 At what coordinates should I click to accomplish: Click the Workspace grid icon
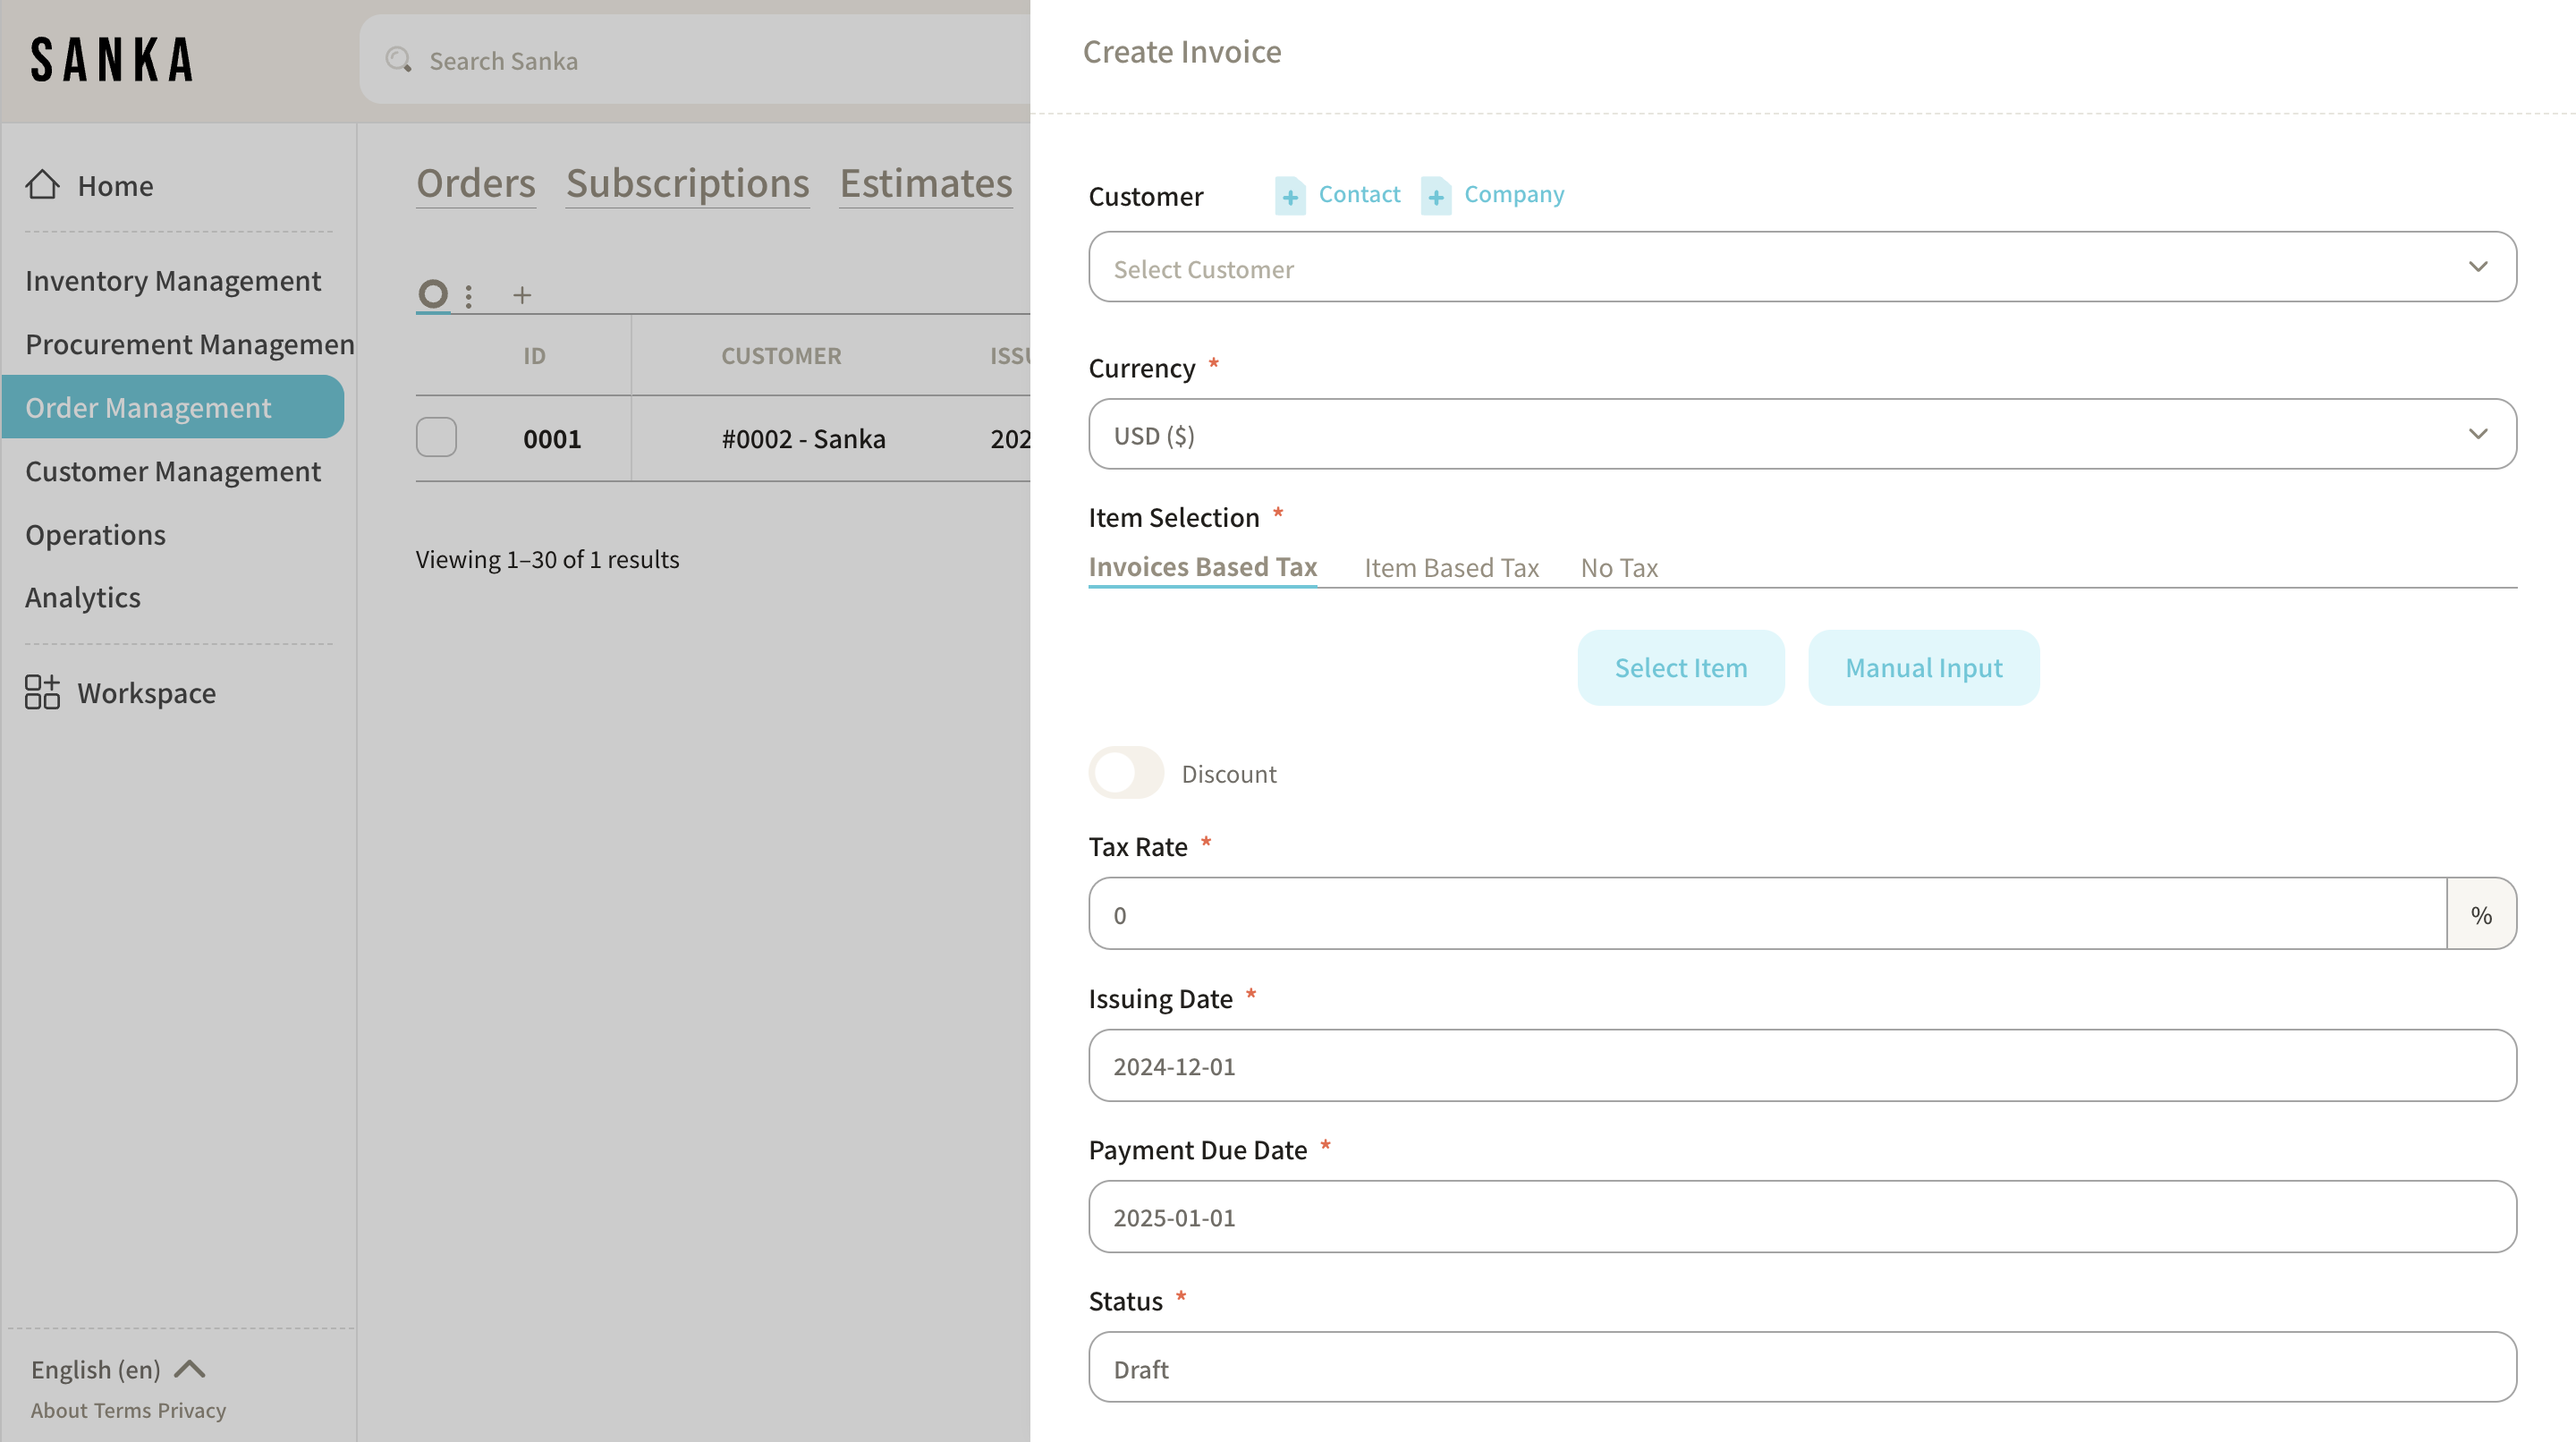coord(42,692)
